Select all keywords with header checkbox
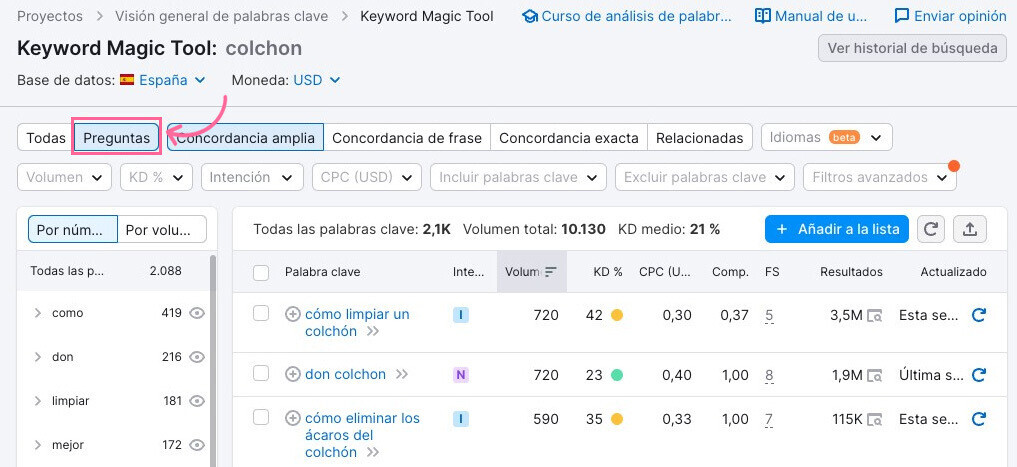 pyautogui.click(x=261, y=272)
